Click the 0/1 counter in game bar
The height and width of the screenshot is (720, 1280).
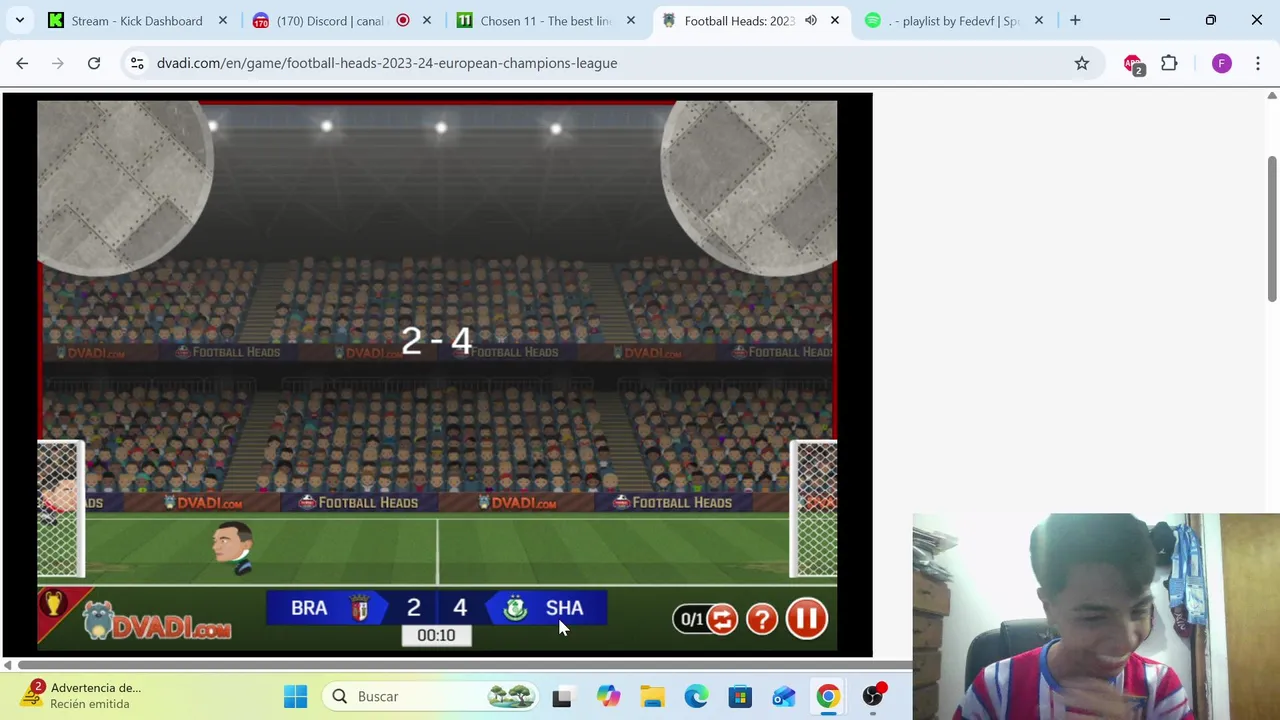pyautogui.click(x=692, y=620)
